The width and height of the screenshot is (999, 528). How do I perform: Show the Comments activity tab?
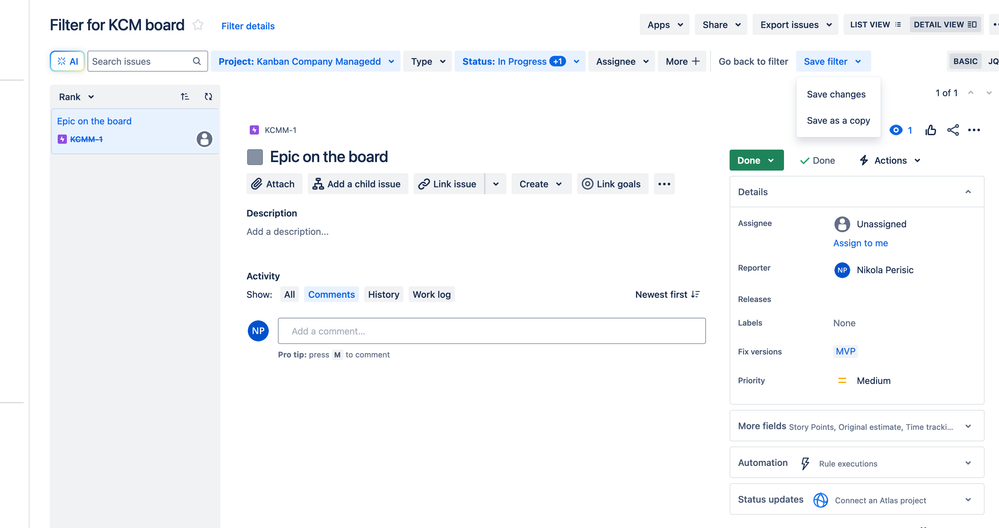coord(331,294)
